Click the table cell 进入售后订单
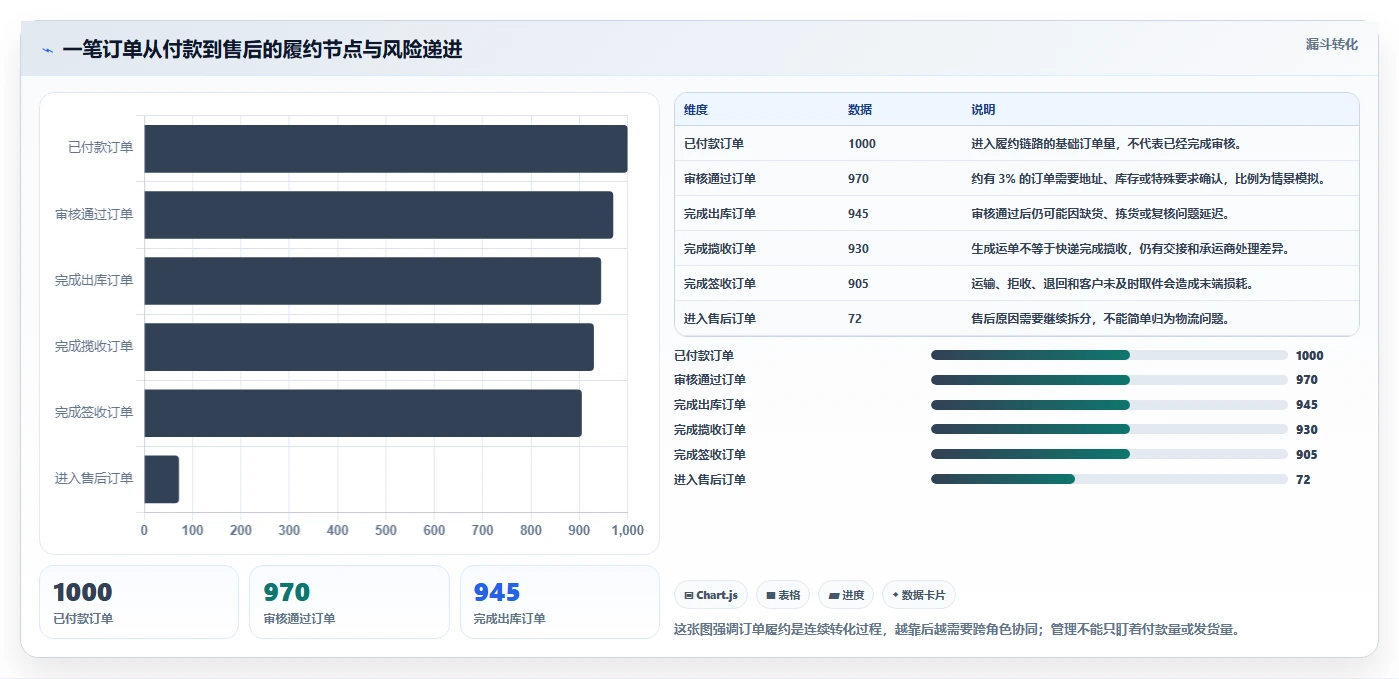The height and width of the screenshot is (679, 1399). 720,319
